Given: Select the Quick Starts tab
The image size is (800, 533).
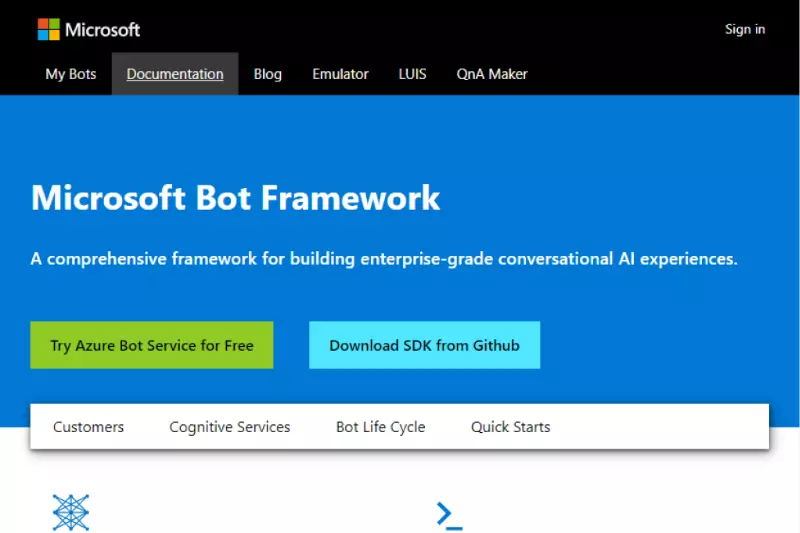Looking at the screenshot, I should 511,427.
